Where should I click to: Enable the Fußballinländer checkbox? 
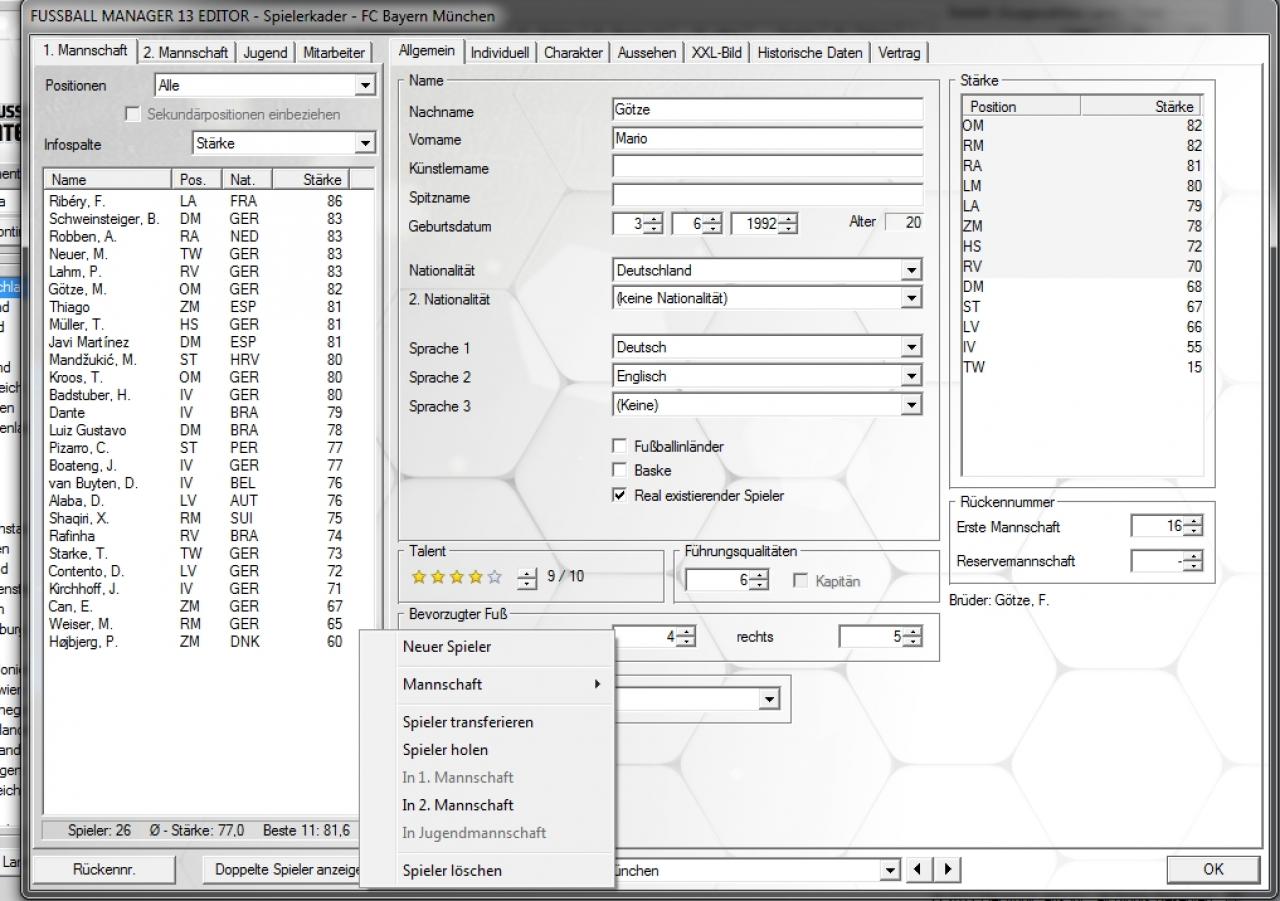(619, 446)
